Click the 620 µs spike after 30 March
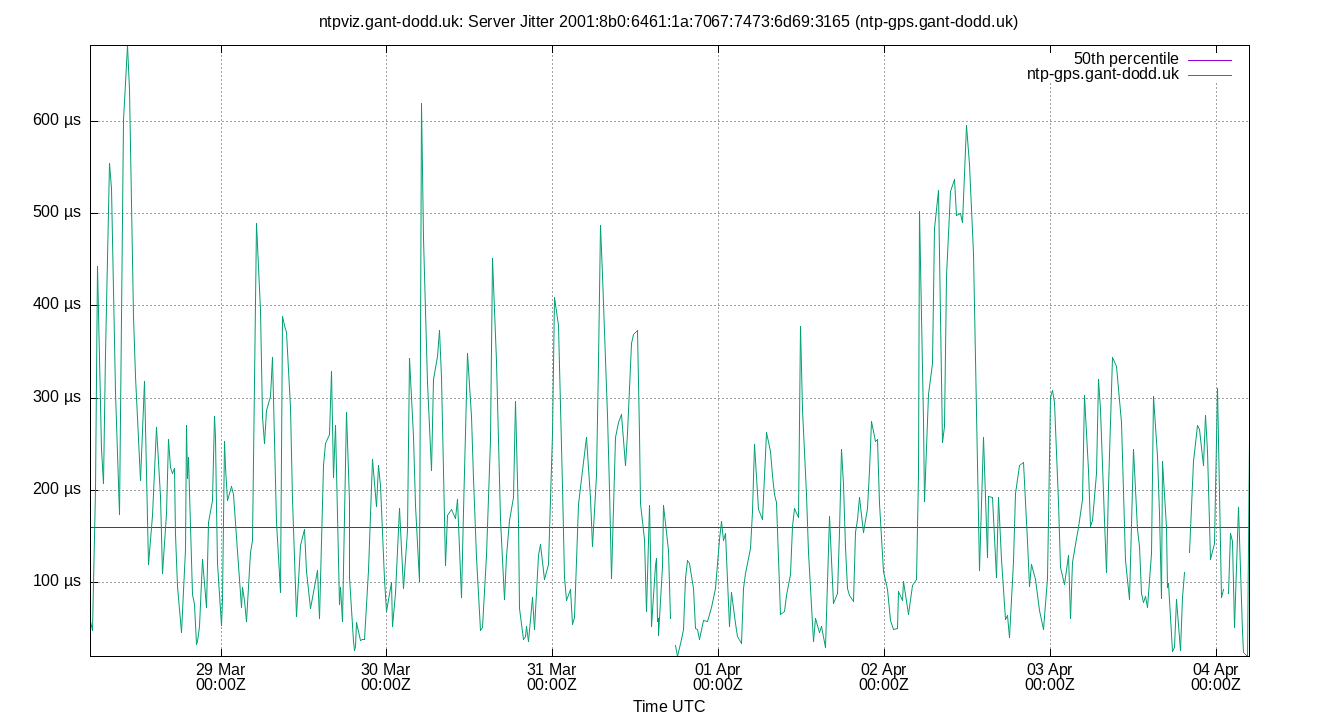This screenshot has height=720, width=1340. 421,102
